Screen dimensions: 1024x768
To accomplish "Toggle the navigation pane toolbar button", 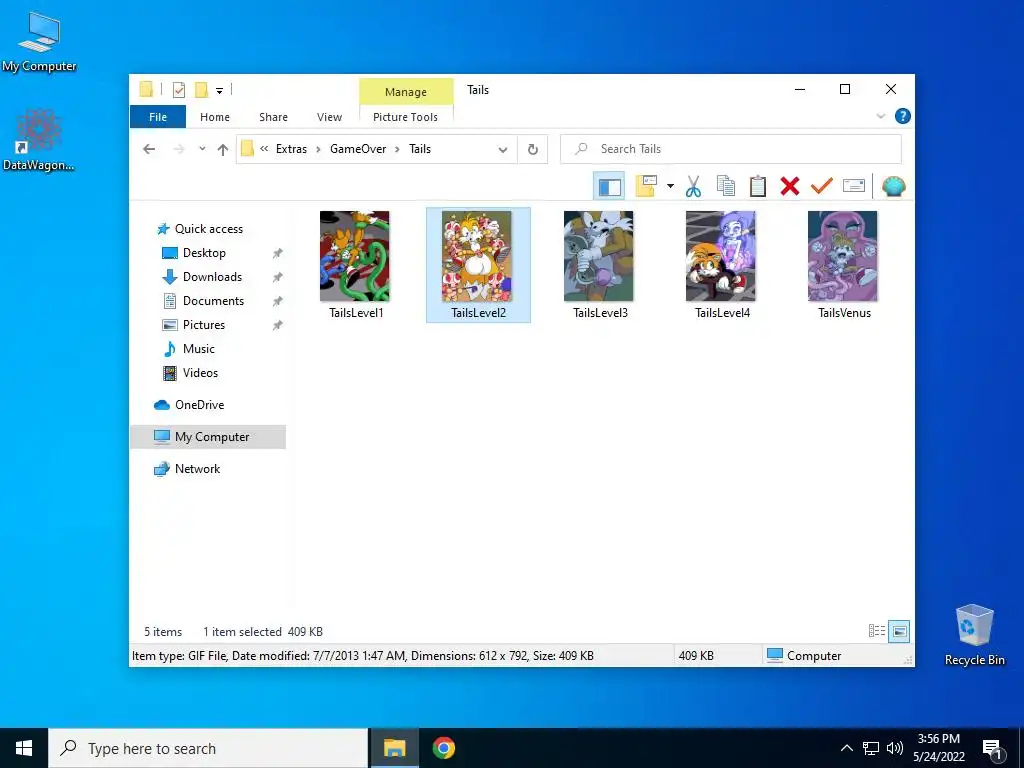I will point(609,187).
